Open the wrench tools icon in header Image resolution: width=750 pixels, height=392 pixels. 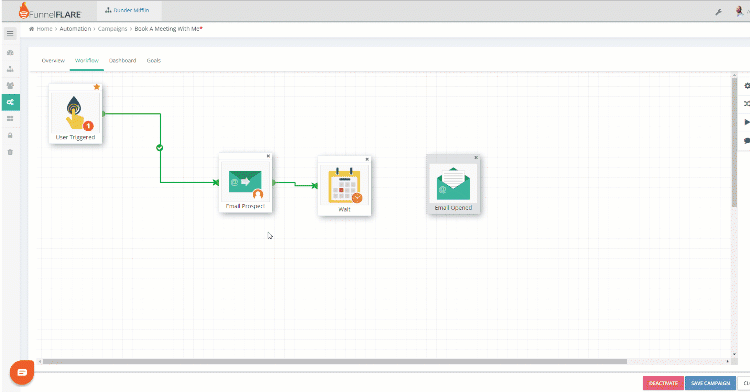click(718, 12)
